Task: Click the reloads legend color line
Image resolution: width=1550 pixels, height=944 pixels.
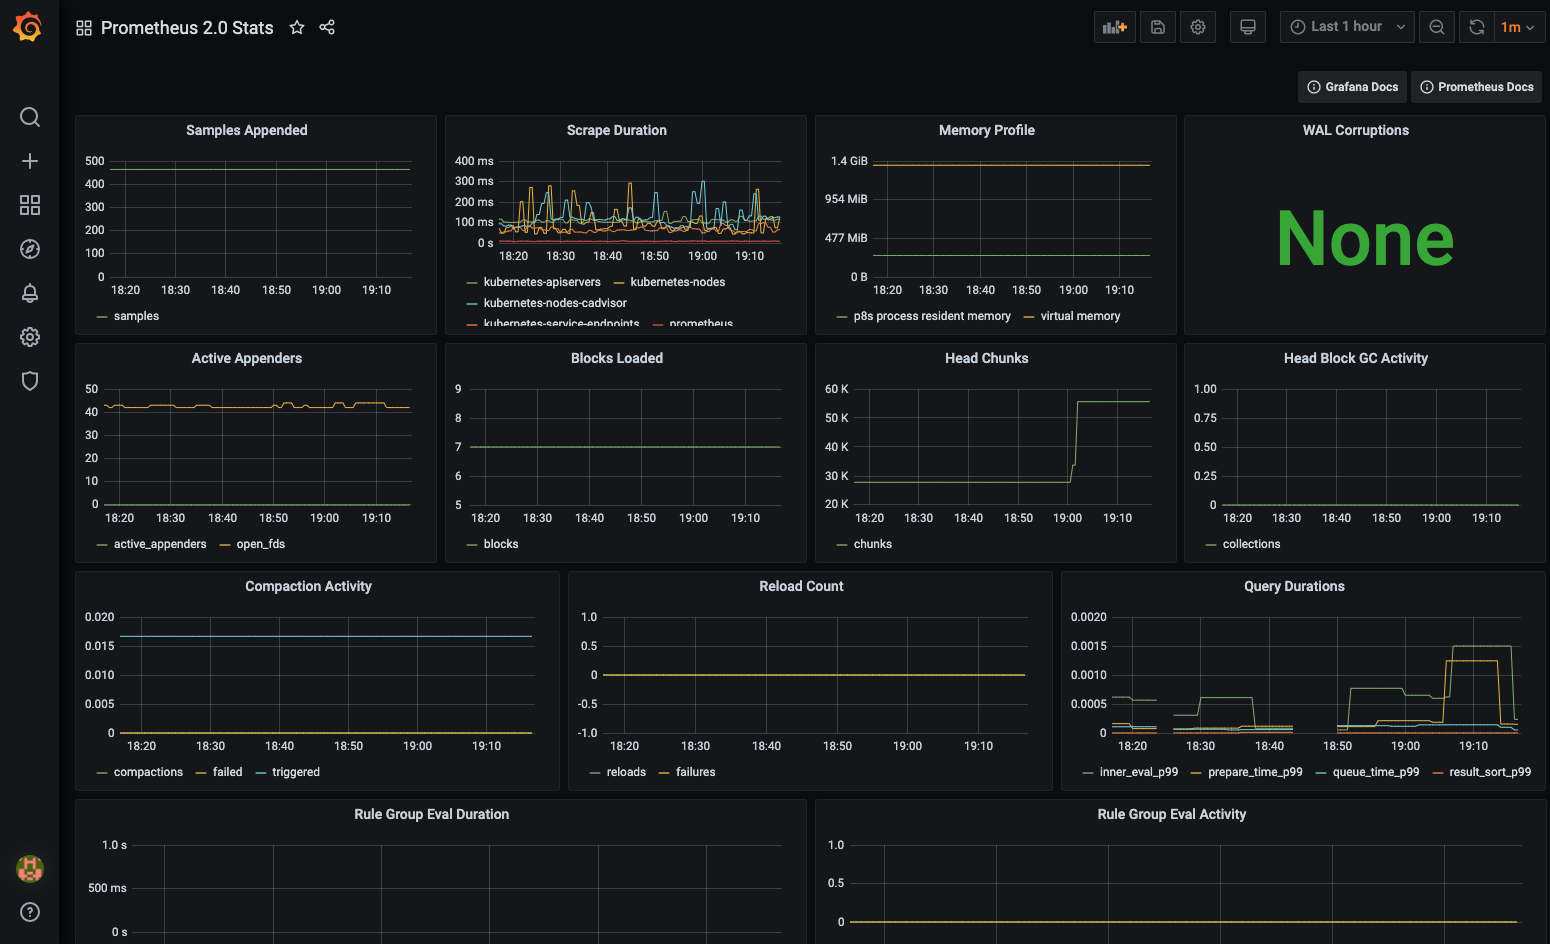Action: [596, 772]
